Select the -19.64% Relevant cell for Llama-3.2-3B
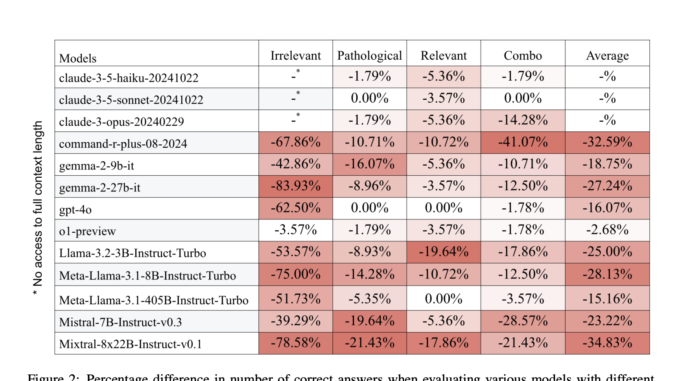 (x=443, y=252)
